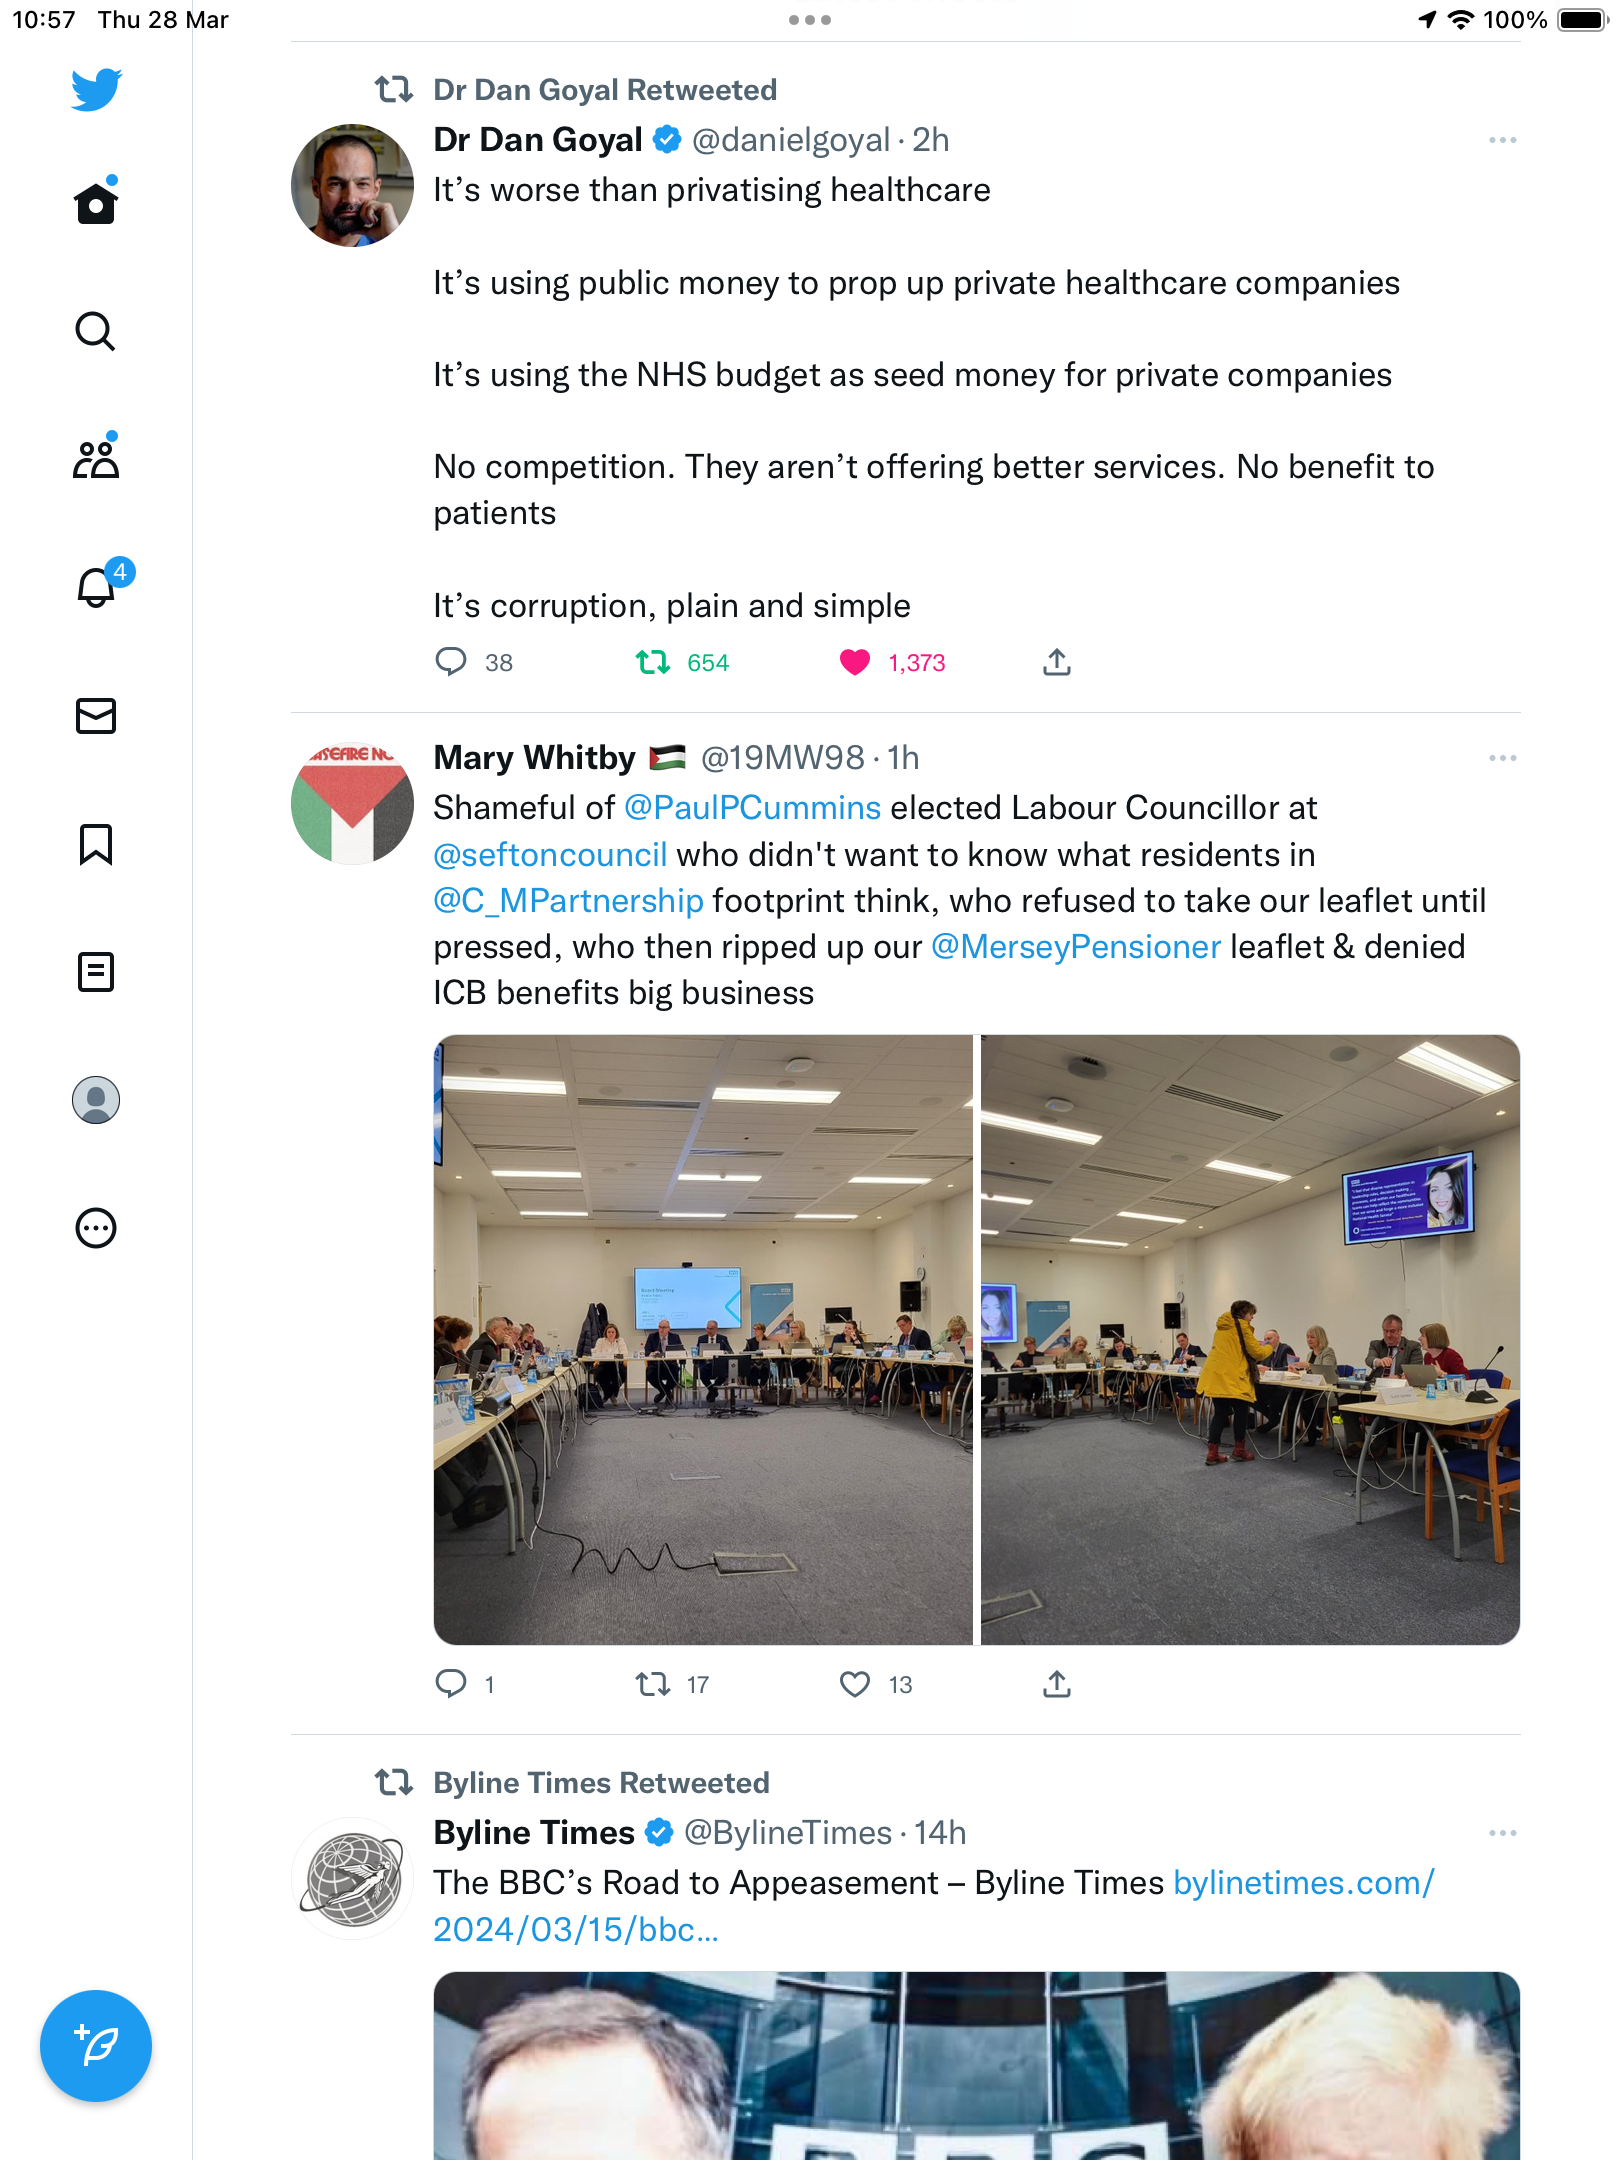View the left meeting room photo
Image resolution: width=1620 pixels, height=2160 pixels.
703,1340
